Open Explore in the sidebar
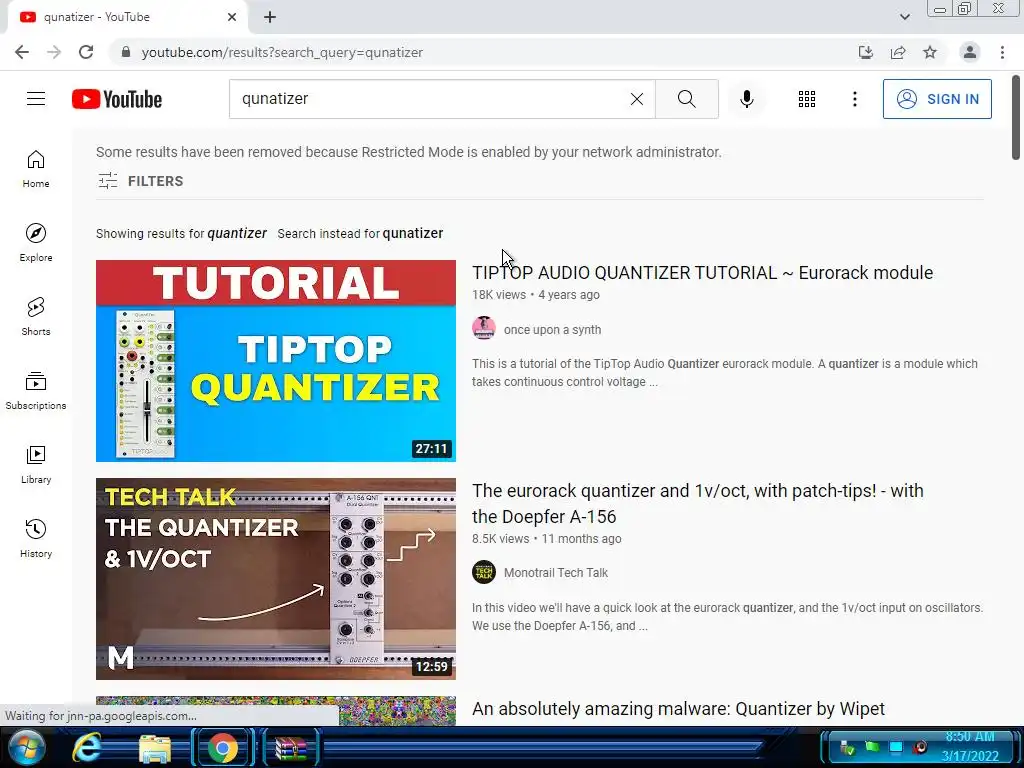The width and height of the screenshot is (1024, 768). click(36, 243)
